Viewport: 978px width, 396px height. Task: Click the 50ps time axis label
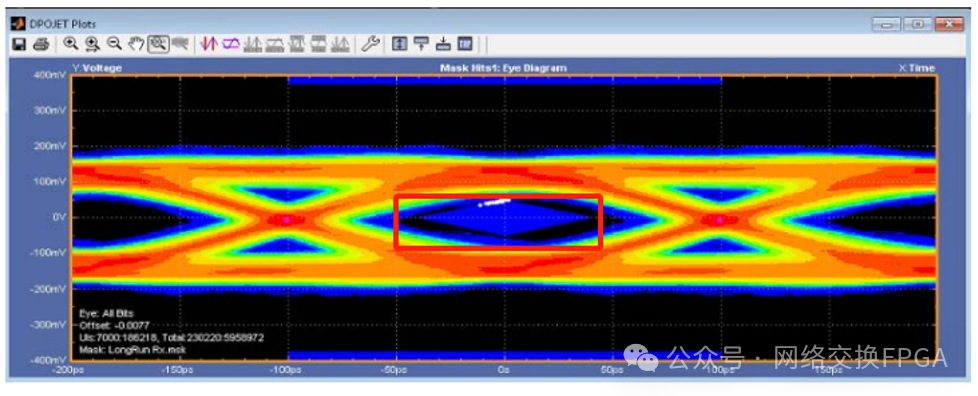coord(612,370)
